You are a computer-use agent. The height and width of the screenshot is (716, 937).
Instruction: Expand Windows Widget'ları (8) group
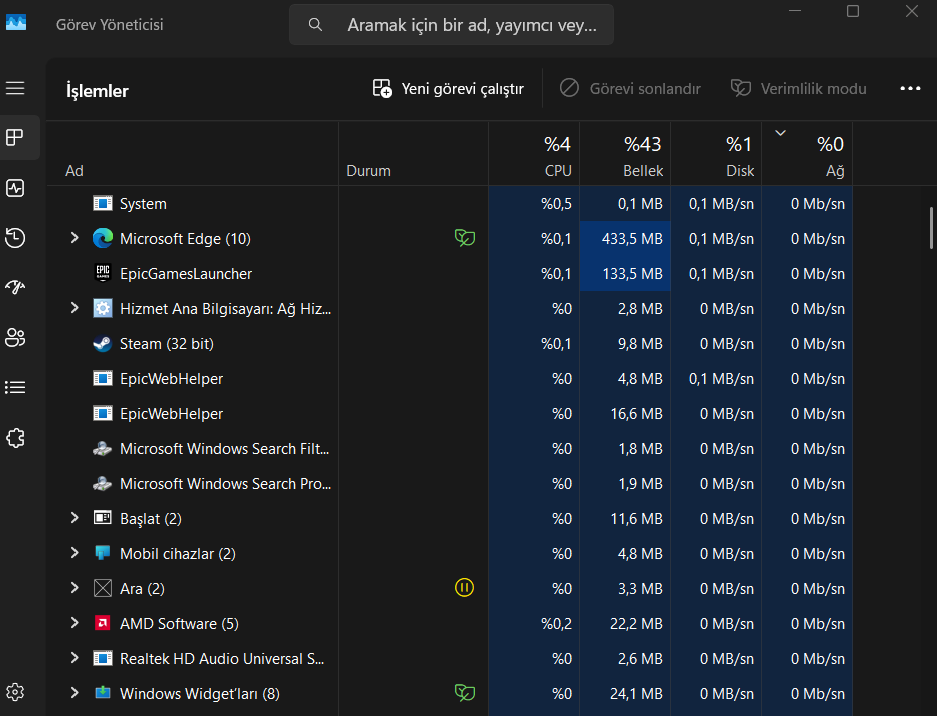[75, 693]
